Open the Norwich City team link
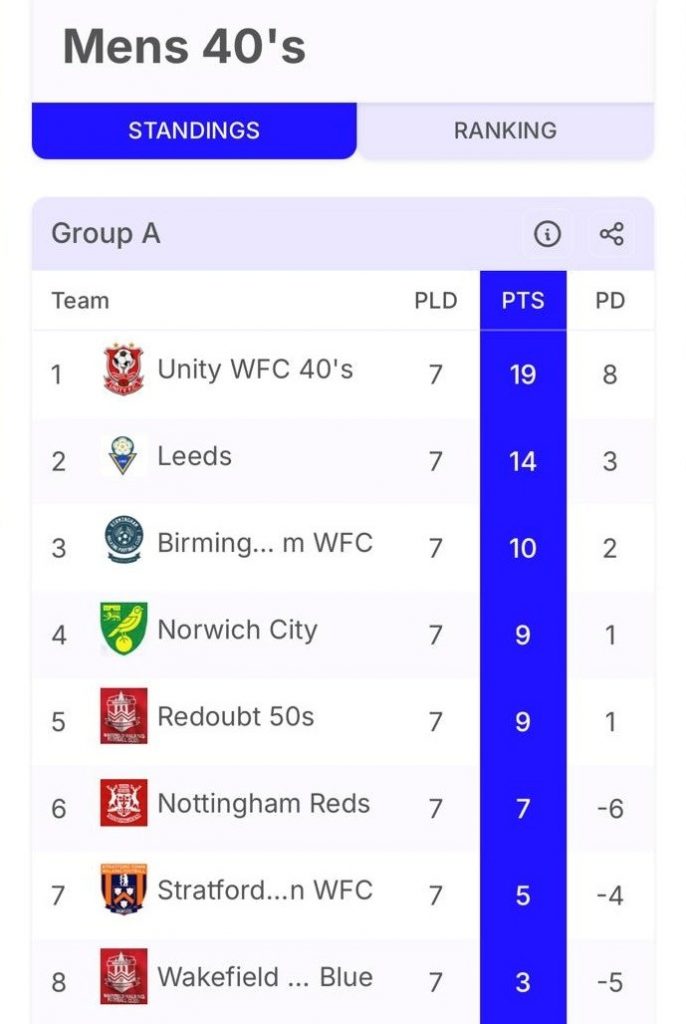Image resolution: width=686 pixels, height=1024 pixels. click(x=237, y=630)
